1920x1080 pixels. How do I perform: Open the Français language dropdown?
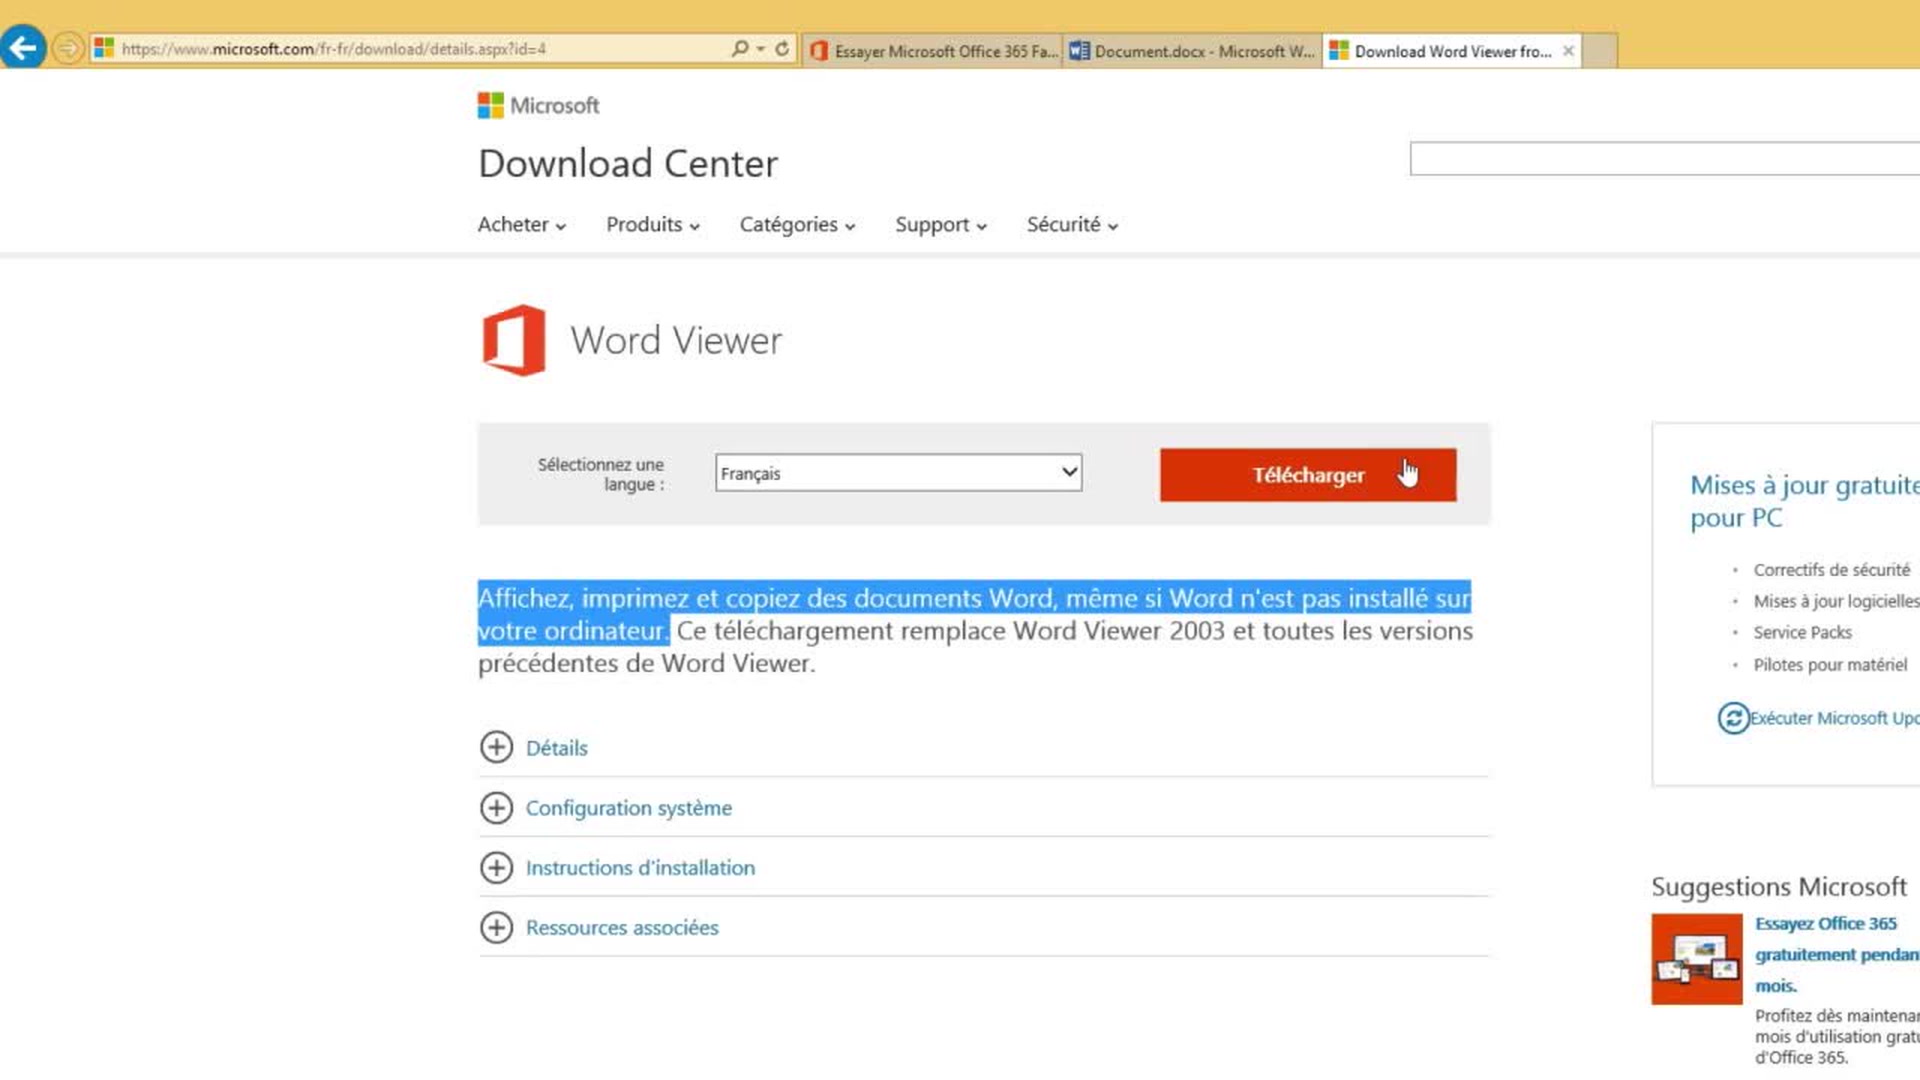tap(898, 473)
